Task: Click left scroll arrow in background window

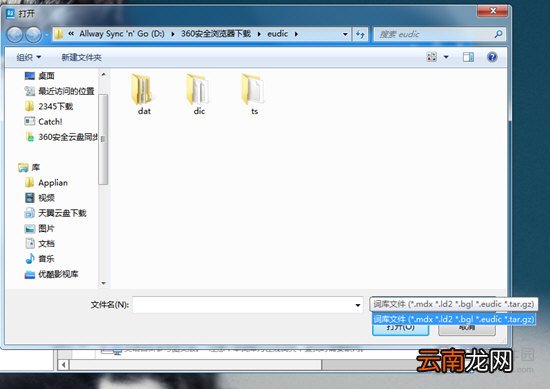Action: point(63,365)
